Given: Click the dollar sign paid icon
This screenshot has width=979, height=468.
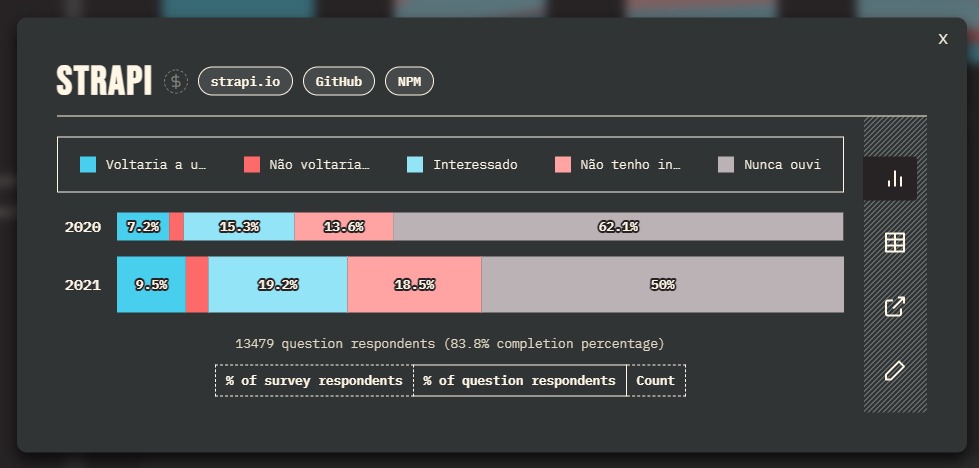Looking at the screenshot, I should [176, 82].
